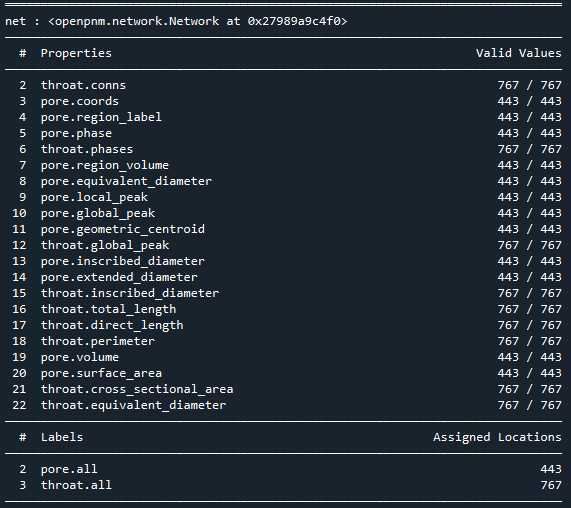571x508 pixels.
Task: Select the pore.all label row
Action: (283, 469)
